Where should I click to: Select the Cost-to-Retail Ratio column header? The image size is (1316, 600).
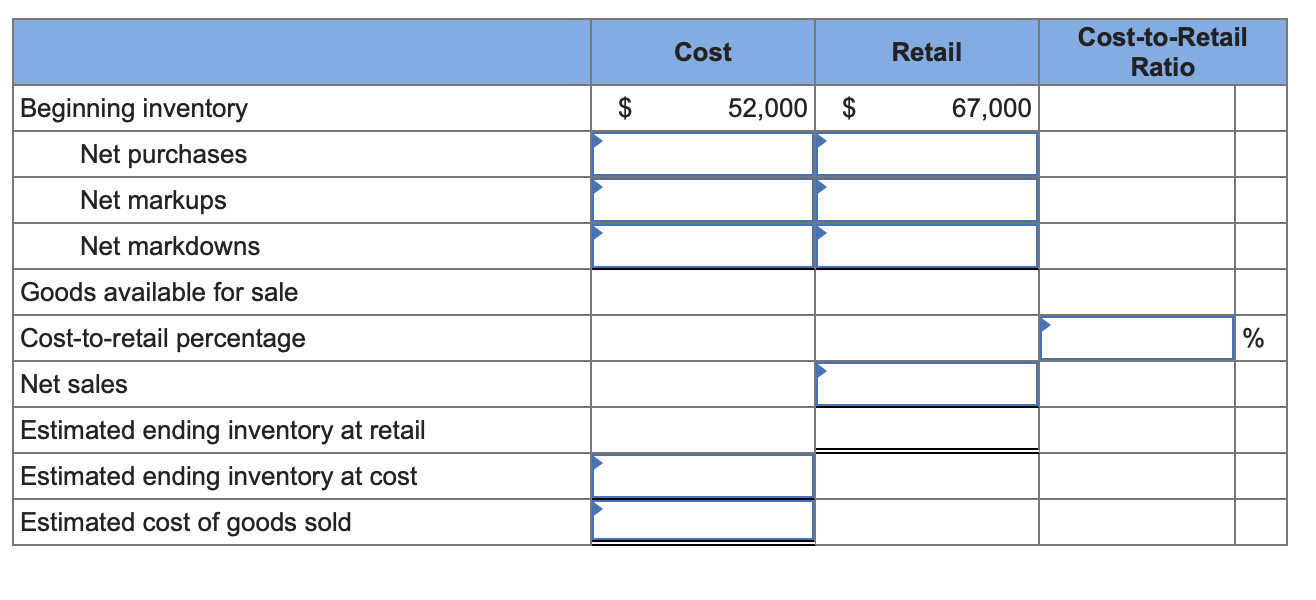1161,52
